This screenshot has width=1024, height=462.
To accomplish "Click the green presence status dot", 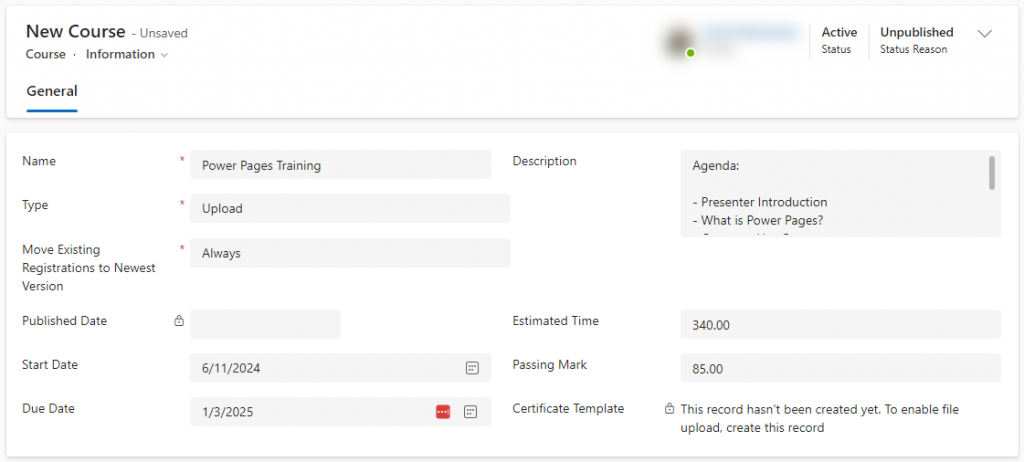I will pos(690,53).
